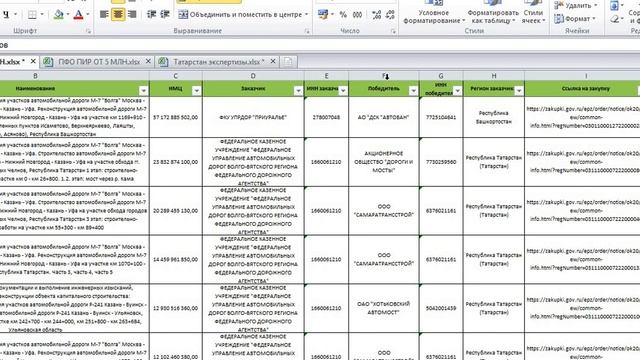640x360 pixels.
Task: Open Число dialog launcher
Action: (393, 31)
